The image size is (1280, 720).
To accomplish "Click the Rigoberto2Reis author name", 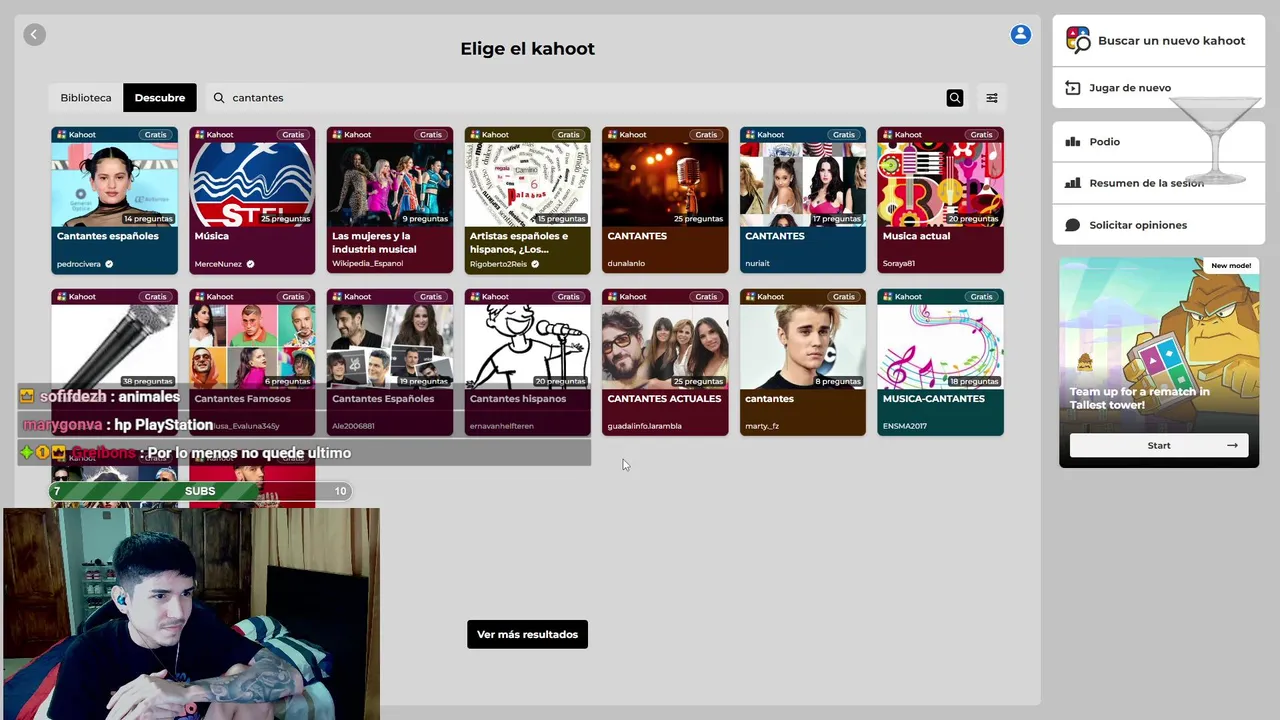I will pyautogui.click(x=498, y=264).
